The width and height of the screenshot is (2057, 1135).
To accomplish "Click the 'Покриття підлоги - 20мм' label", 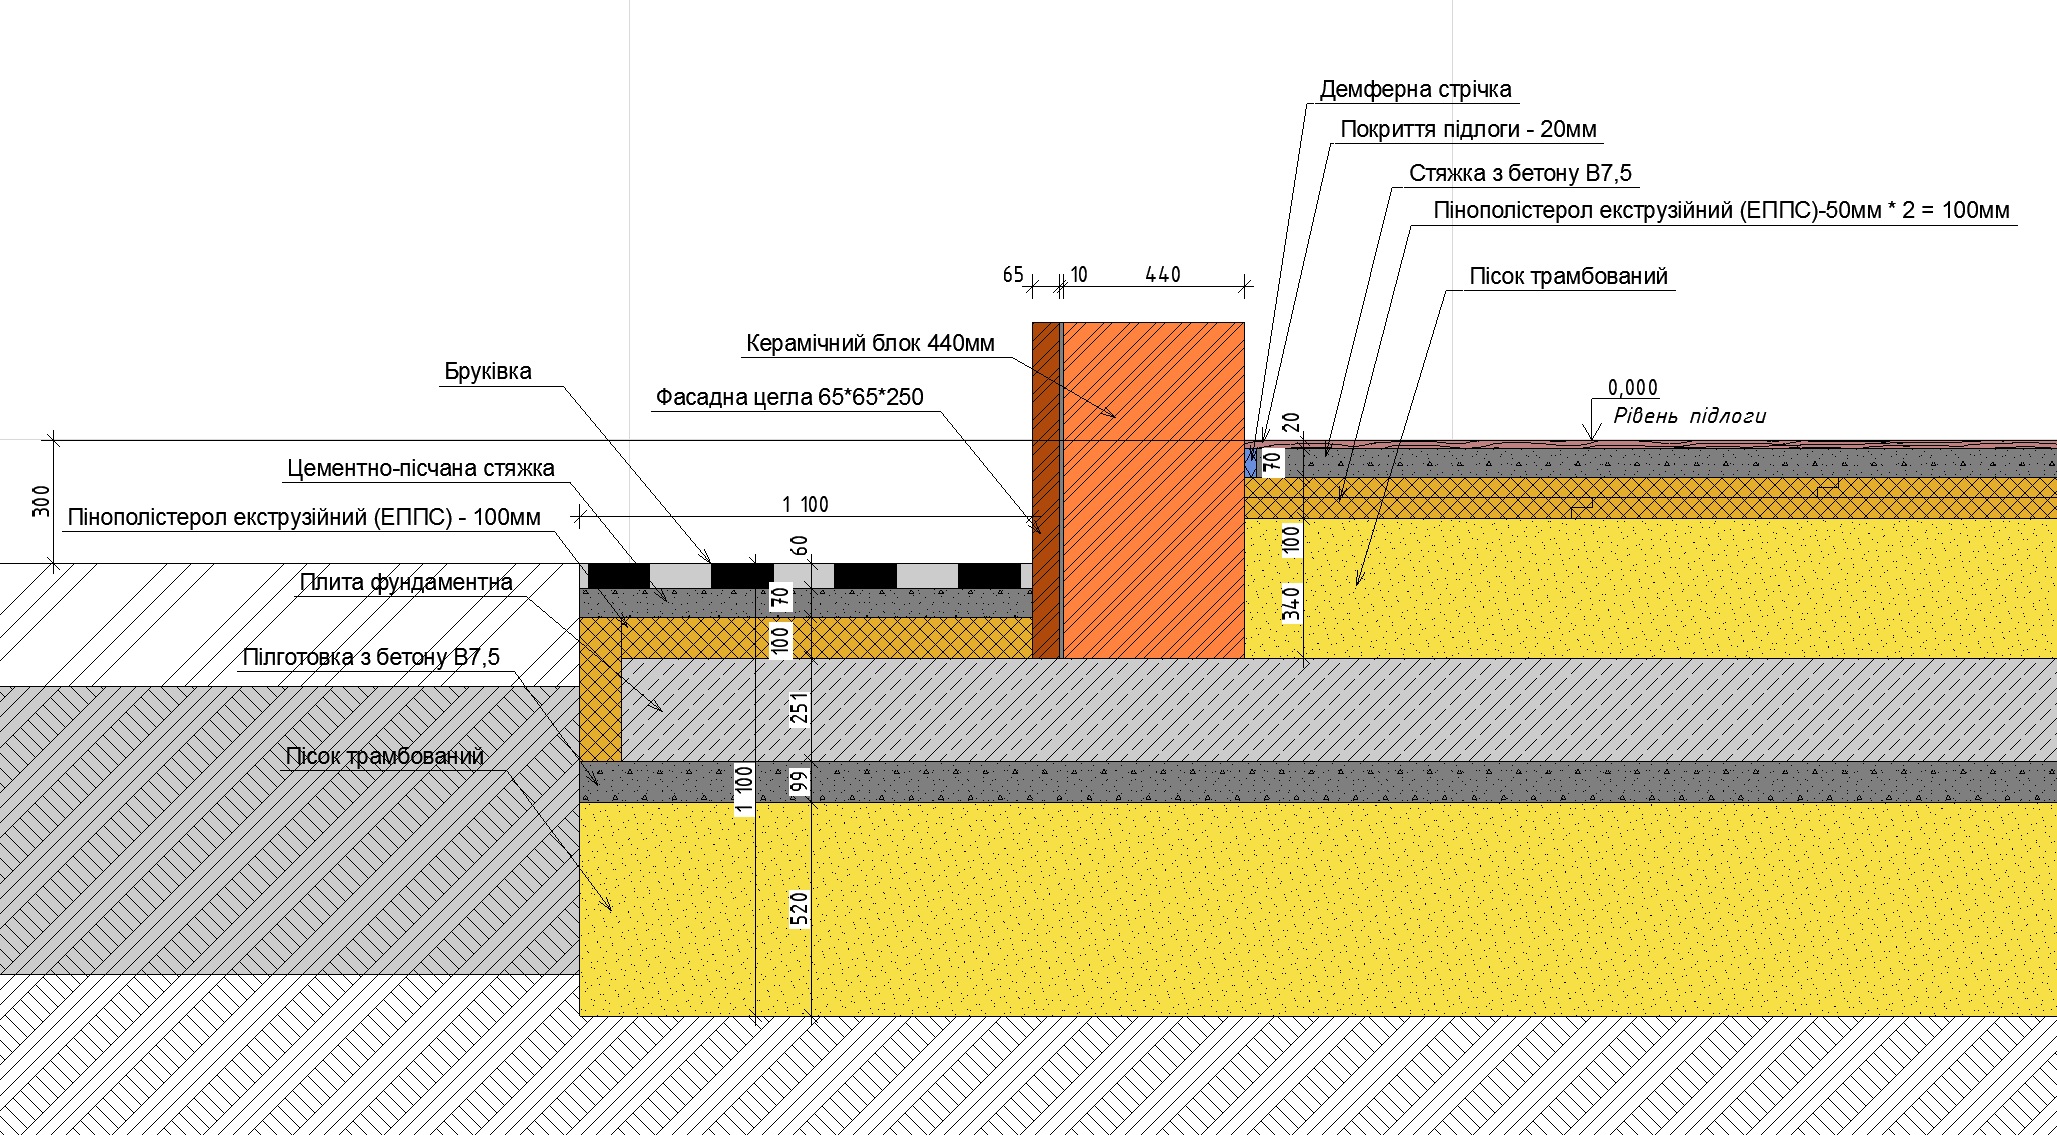I will click(1468, 130).
